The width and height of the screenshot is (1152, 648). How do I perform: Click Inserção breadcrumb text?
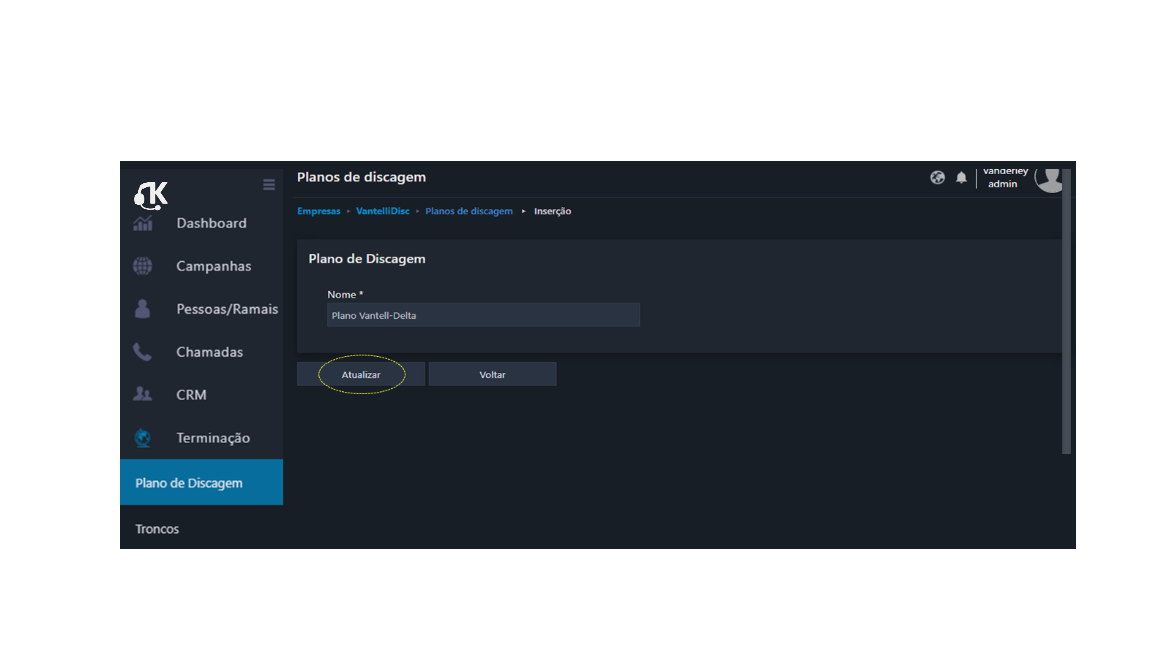(552, 211)
